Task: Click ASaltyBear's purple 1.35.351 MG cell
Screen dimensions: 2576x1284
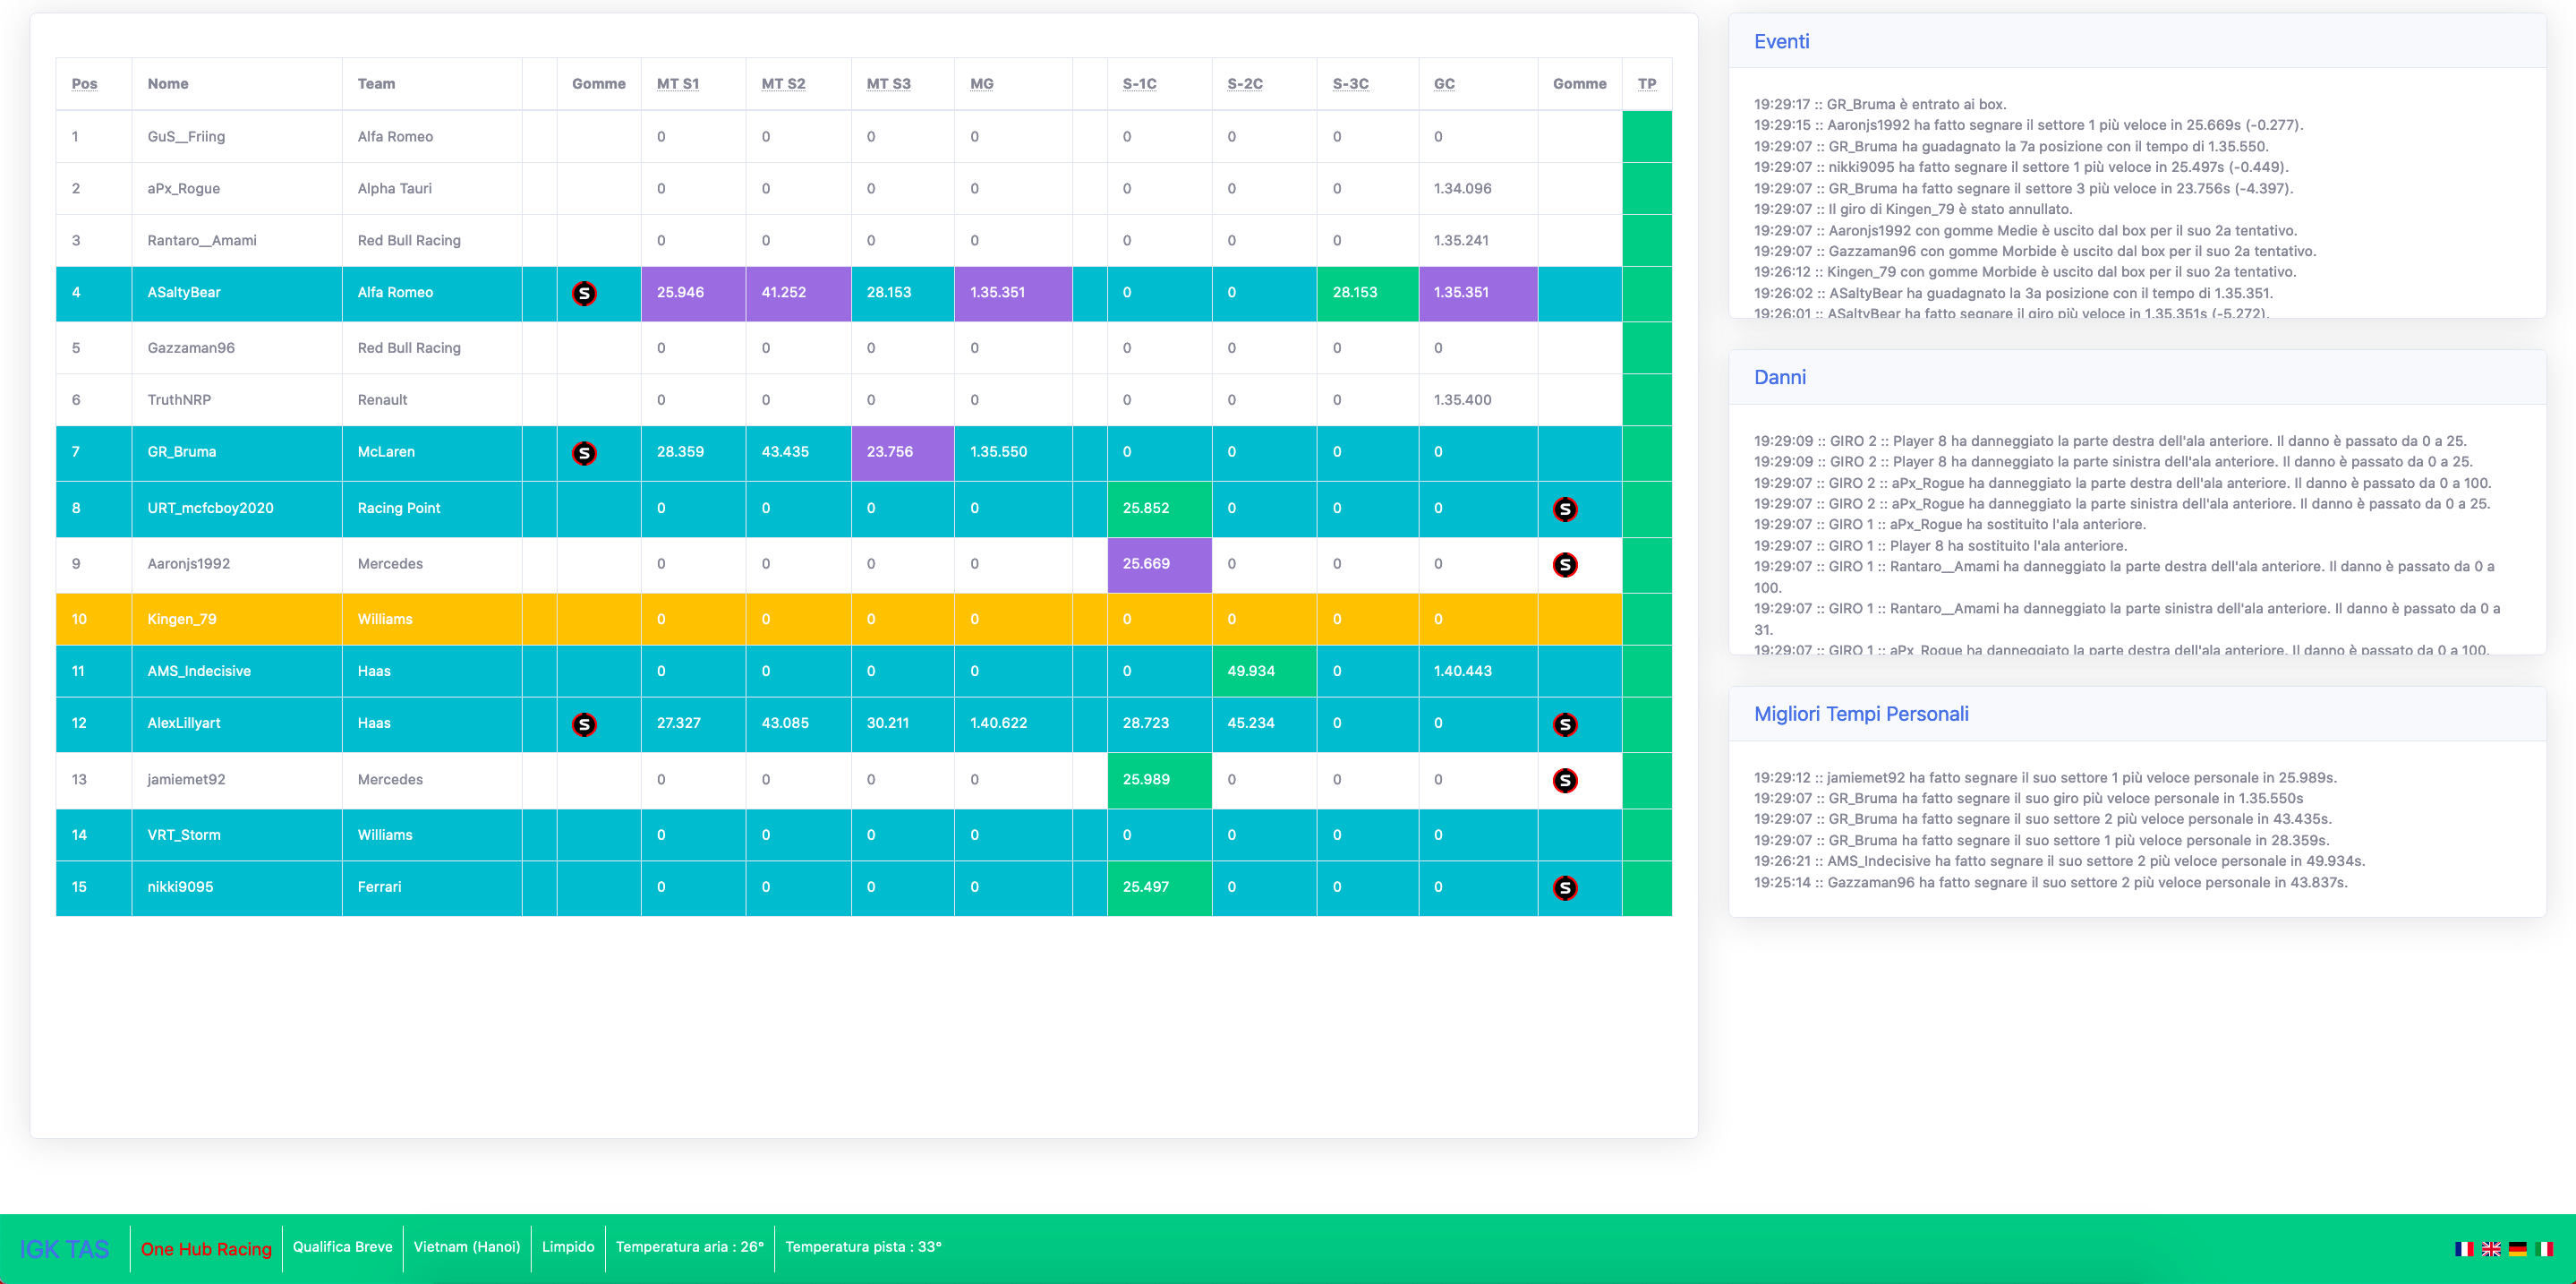Action: click(x=1013, y=293)
